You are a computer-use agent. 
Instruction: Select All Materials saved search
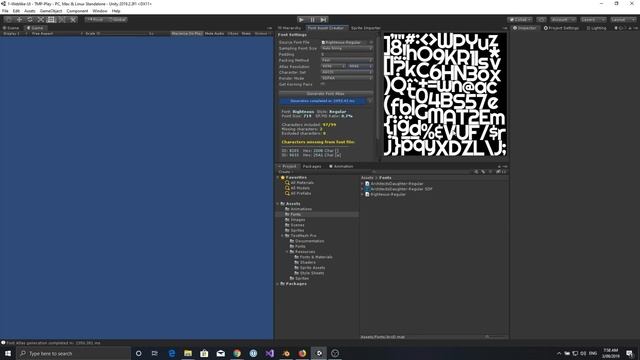coord(299,183)
